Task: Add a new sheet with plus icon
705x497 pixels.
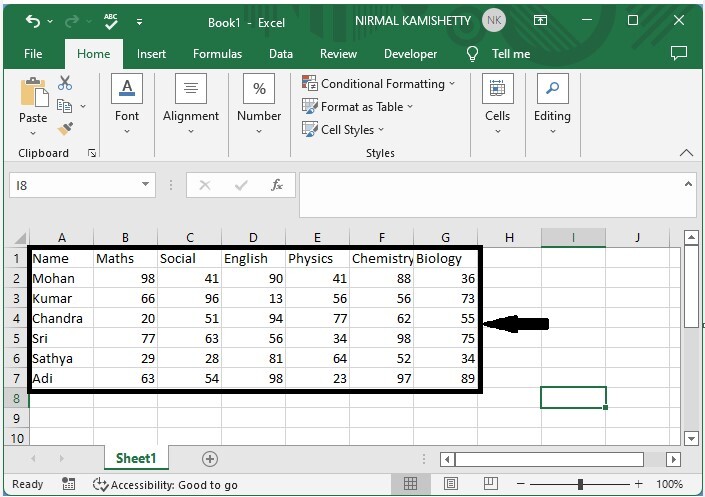Action: coord(210,458)
